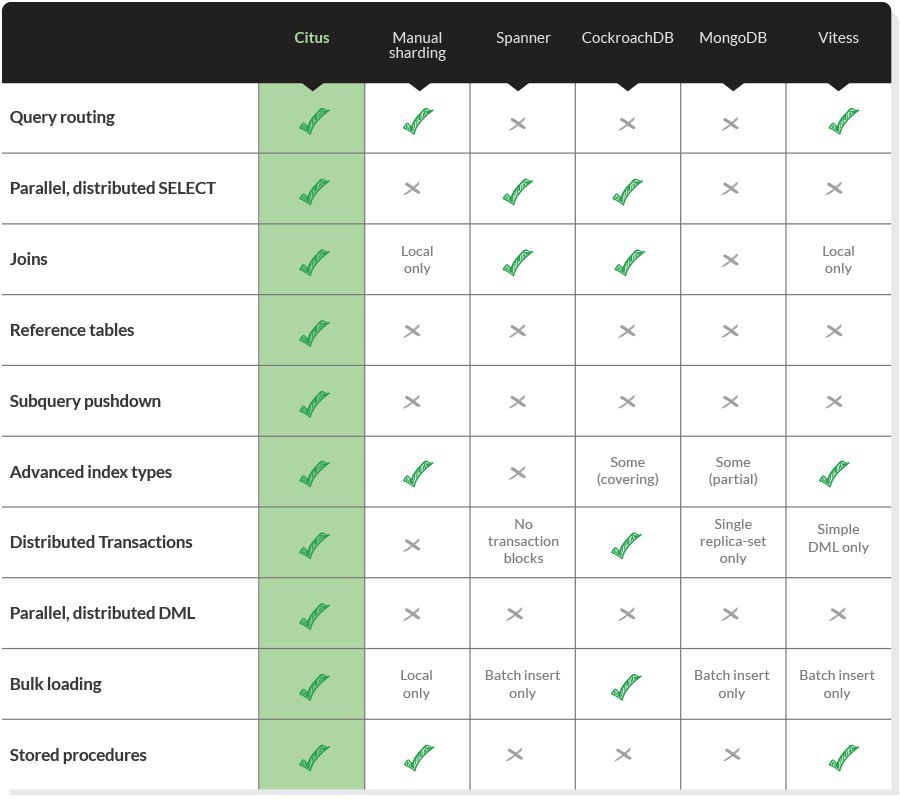
Task: Click the Citus column header
Action: (x=312, y=38)
